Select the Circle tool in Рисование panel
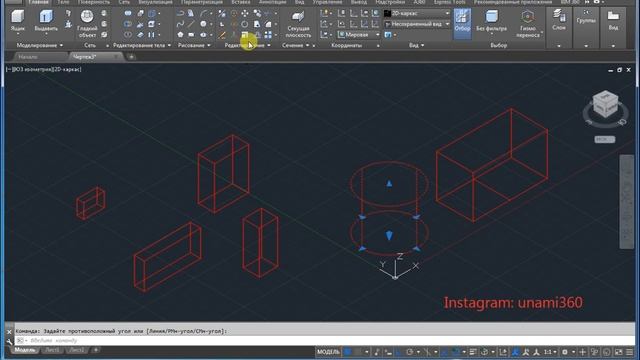Image resolution: width=640 pixels, height=360 pixels. click(x=204, y=24)
